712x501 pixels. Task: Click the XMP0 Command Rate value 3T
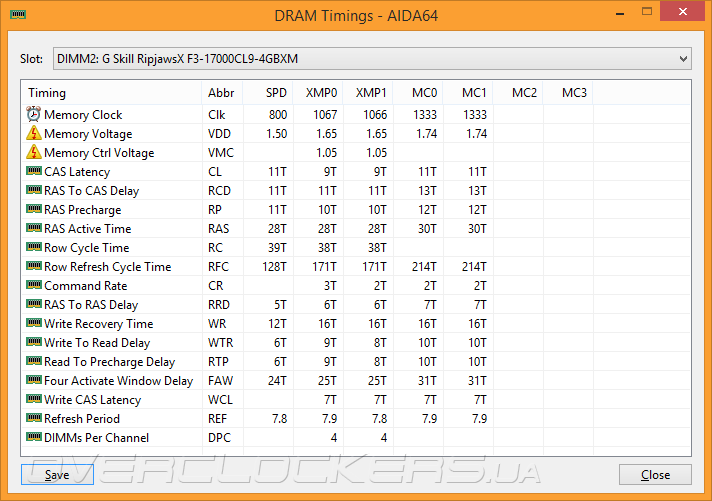pos(330,286)
